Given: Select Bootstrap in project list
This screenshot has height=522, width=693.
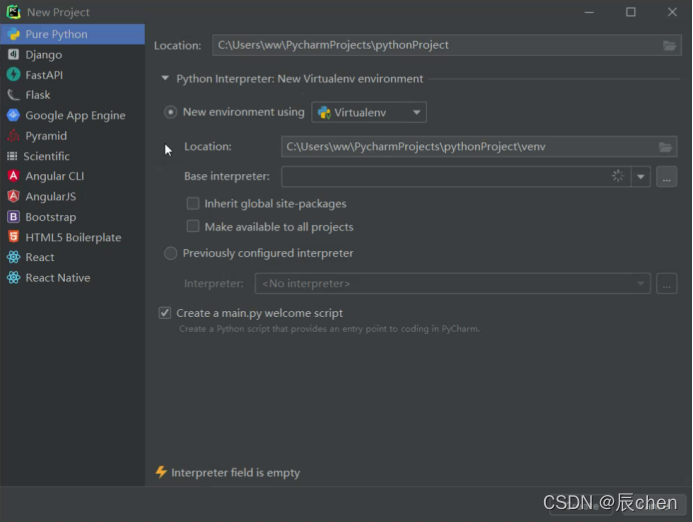Looking at the screenshot, I should 72,217.
